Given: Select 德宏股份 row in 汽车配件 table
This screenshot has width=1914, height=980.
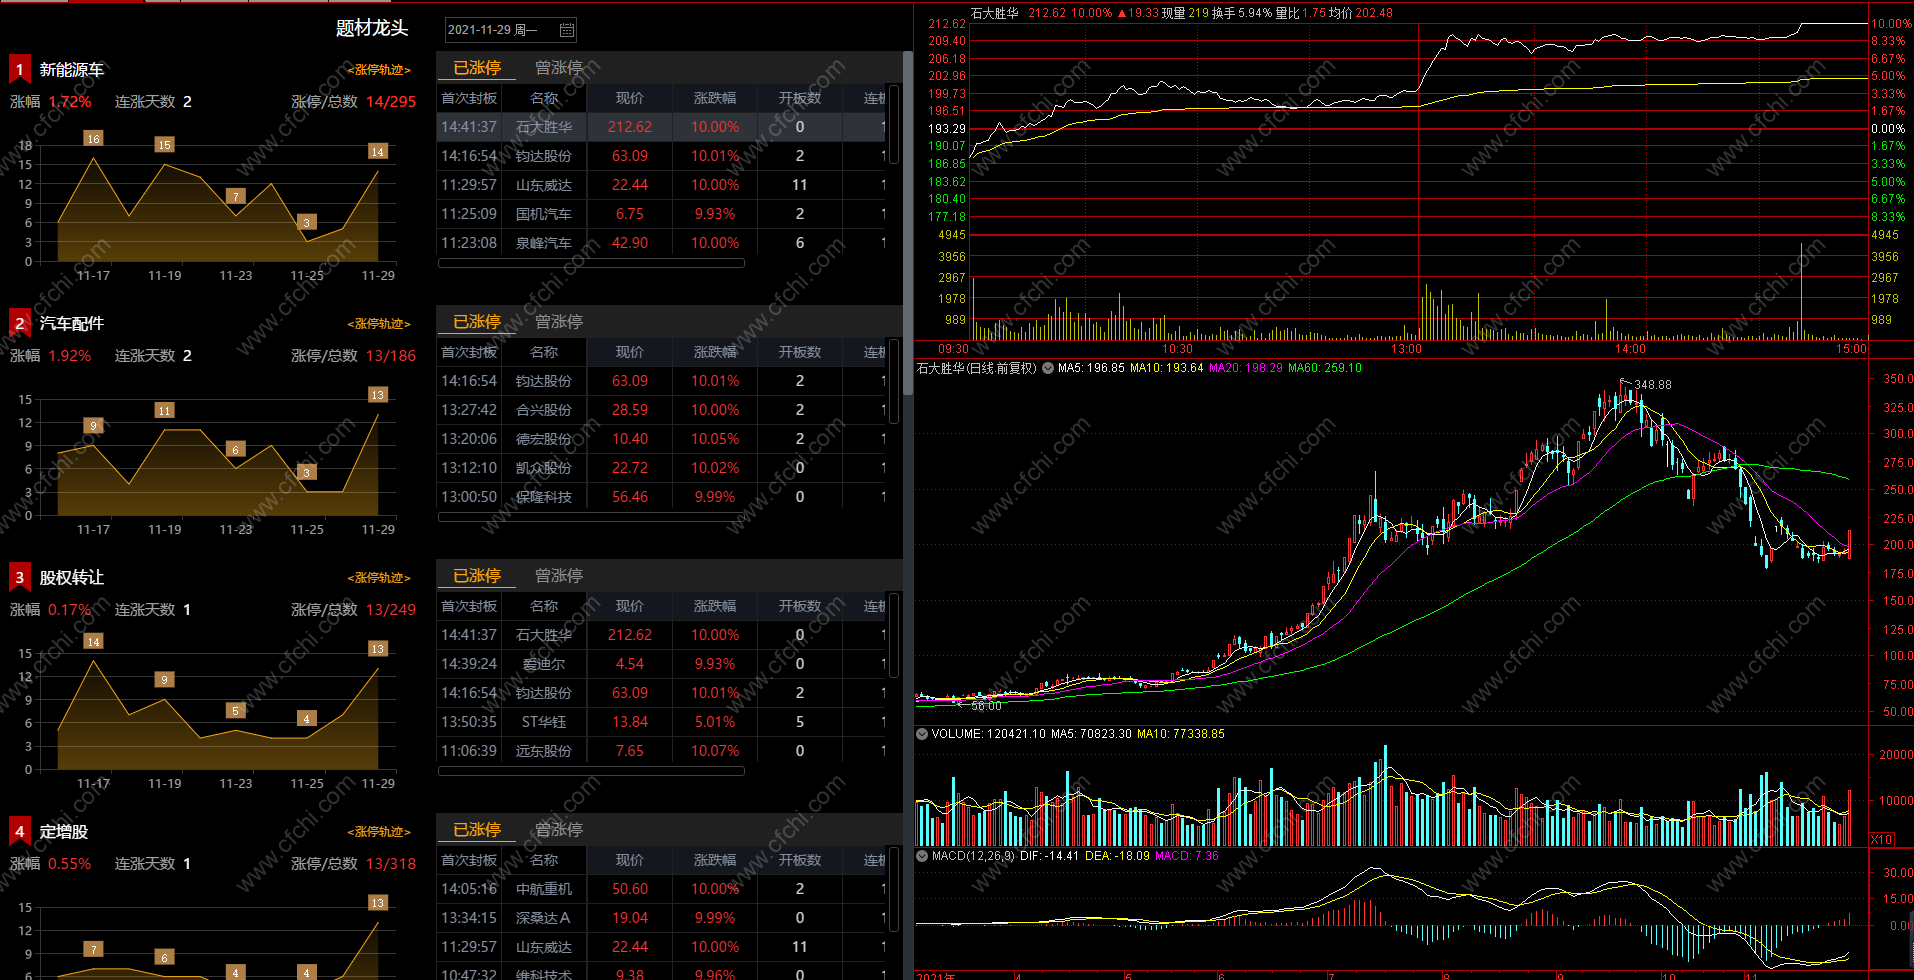Looking at the screenshot, I should click(662, 439).
